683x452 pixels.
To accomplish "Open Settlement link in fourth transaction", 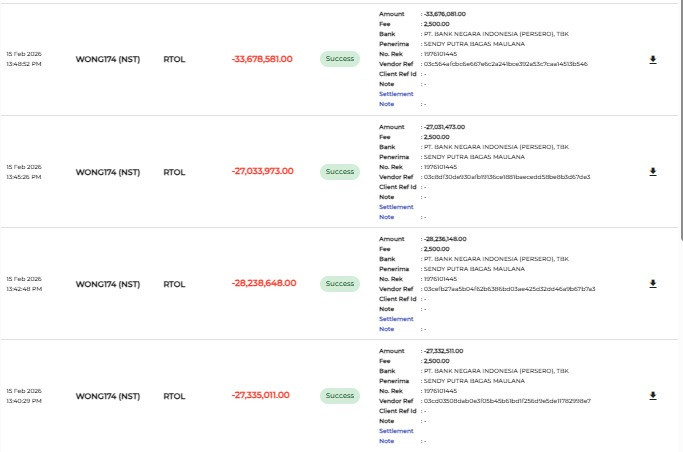I will [396, 431].
